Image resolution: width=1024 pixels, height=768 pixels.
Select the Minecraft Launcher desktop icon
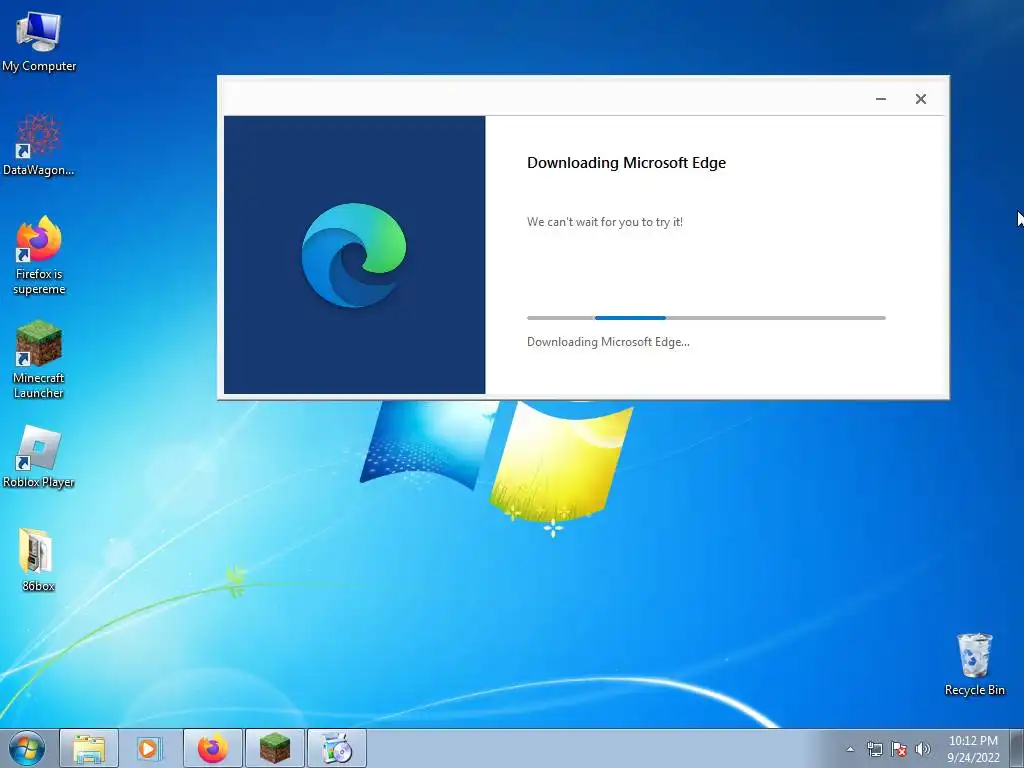(39, 359)
